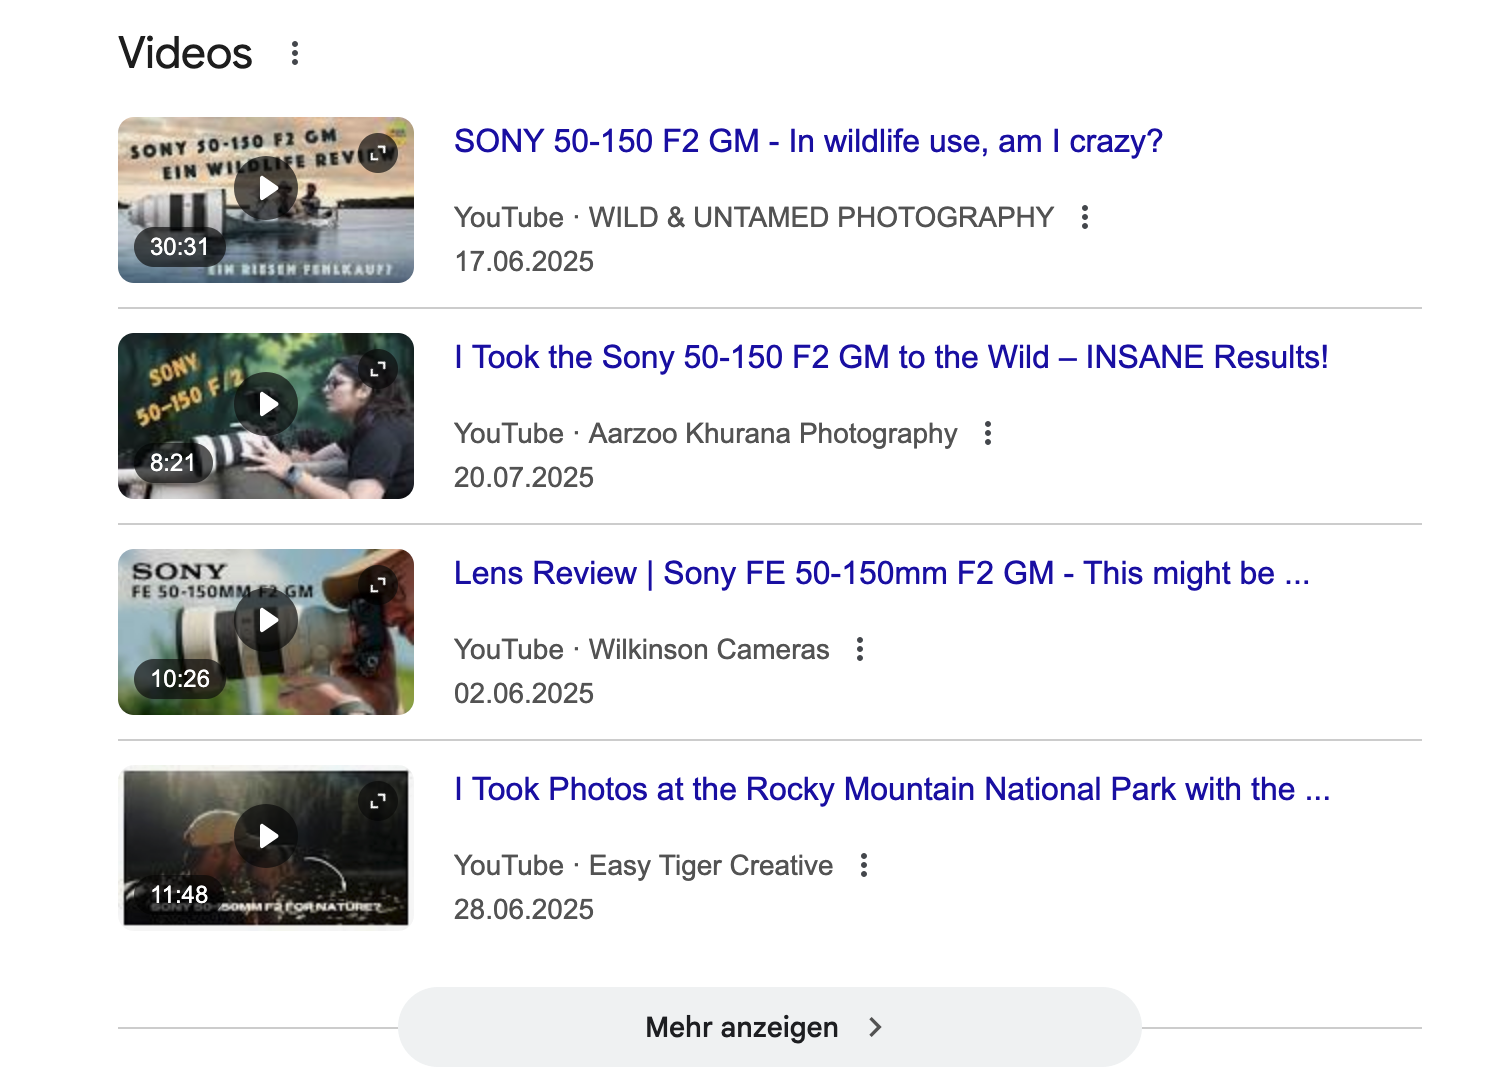Open options for Wilkinson Cameras result
The image size is (1486, 1090).
tap(860, 649)
